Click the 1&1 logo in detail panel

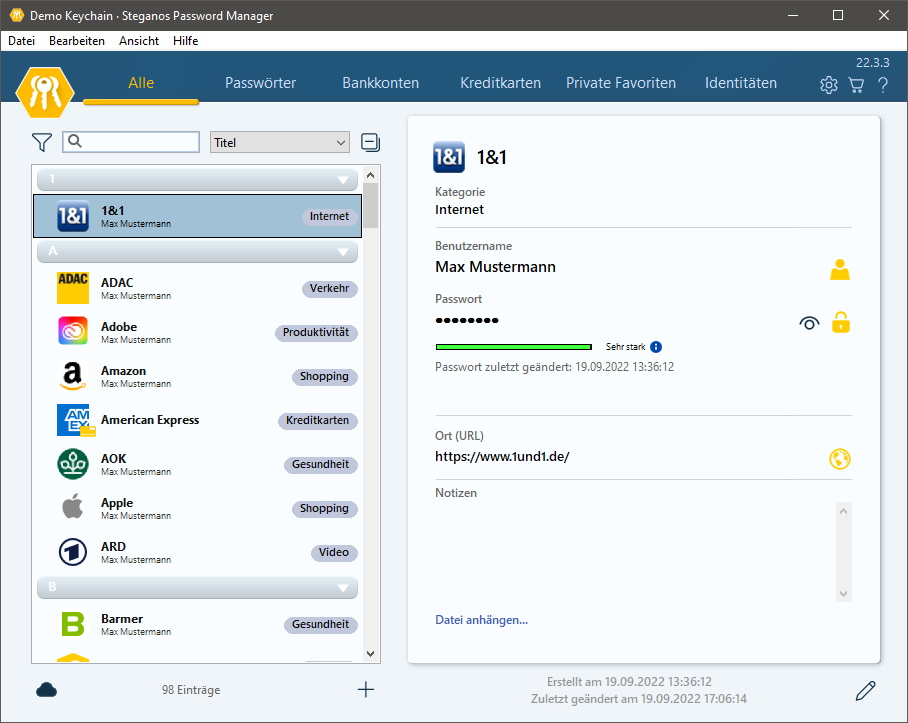(x=449, y=157)
